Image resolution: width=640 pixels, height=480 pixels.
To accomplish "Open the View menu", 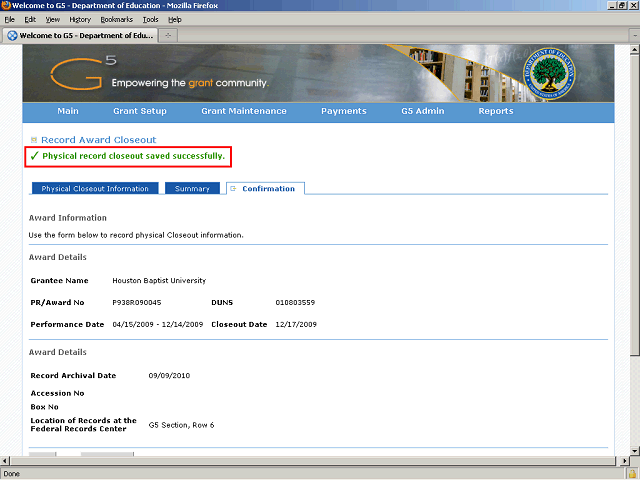I will pos(53,20).
